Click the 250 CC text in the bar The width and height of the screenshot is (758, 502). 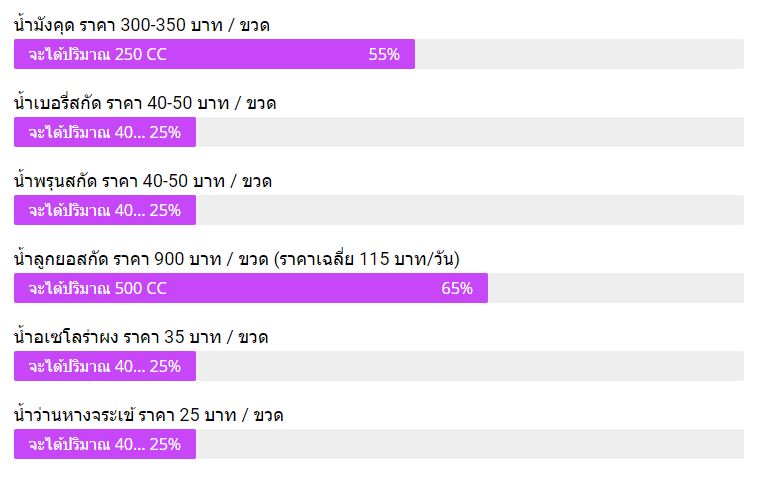tap(141, 54)
